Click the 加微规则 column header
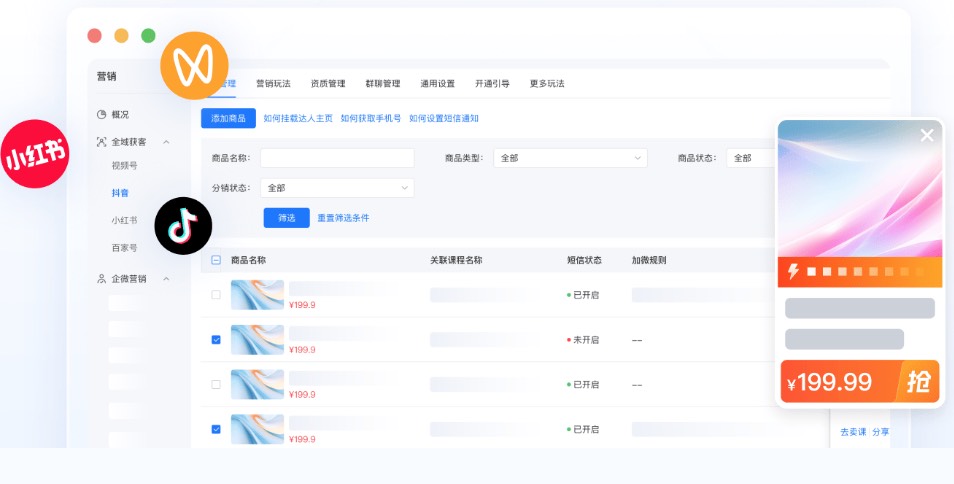Viewport: 954px width, 484px height. [649, 260]
